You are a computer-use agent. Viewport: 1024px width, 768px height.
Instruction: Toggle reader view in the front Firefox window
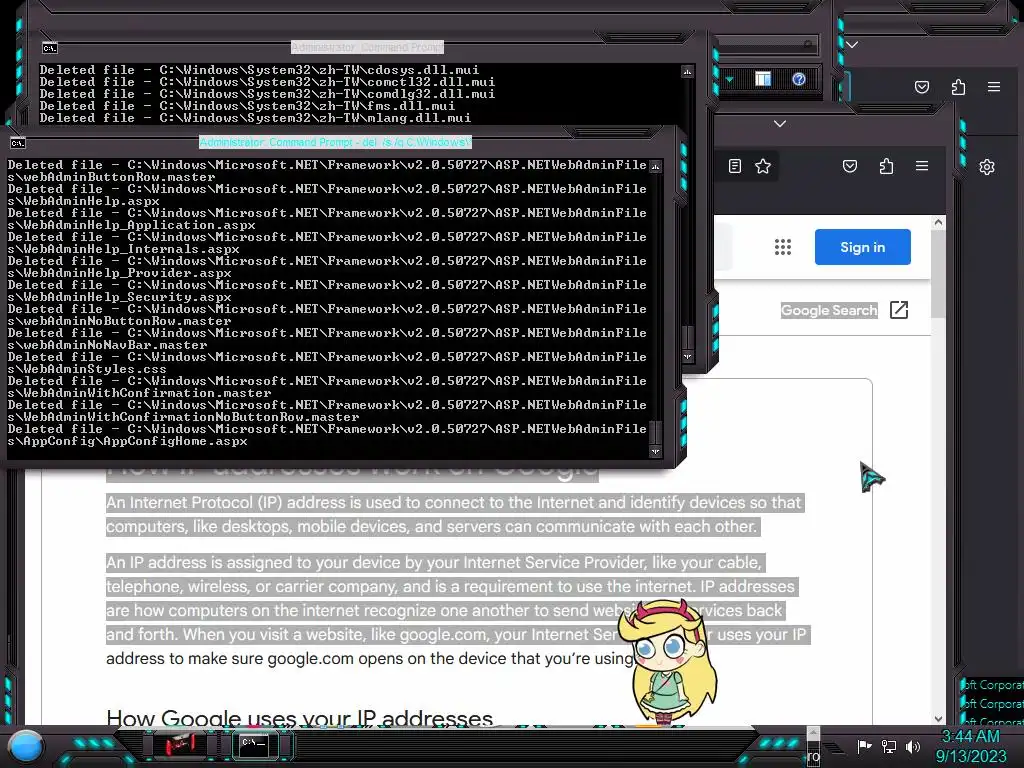[x=735, y=166]
